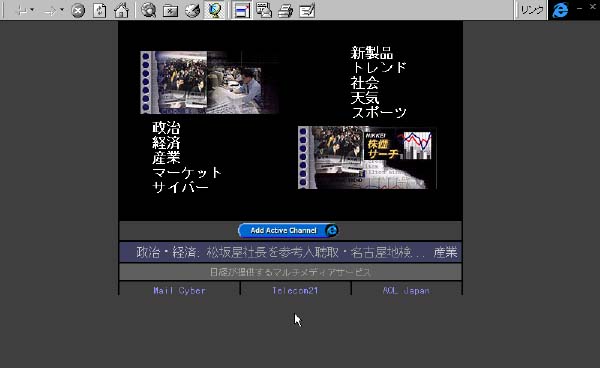Toggle the Channels satellite dish button

[x=214, y=10]
